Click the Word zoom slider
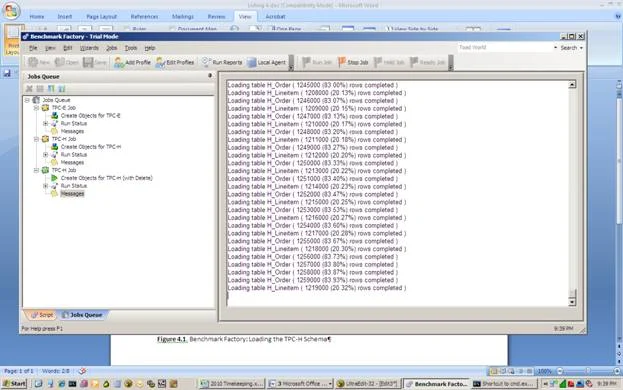Image resolution: width=623 pixels, height=390 pixels. pos(588,371)
